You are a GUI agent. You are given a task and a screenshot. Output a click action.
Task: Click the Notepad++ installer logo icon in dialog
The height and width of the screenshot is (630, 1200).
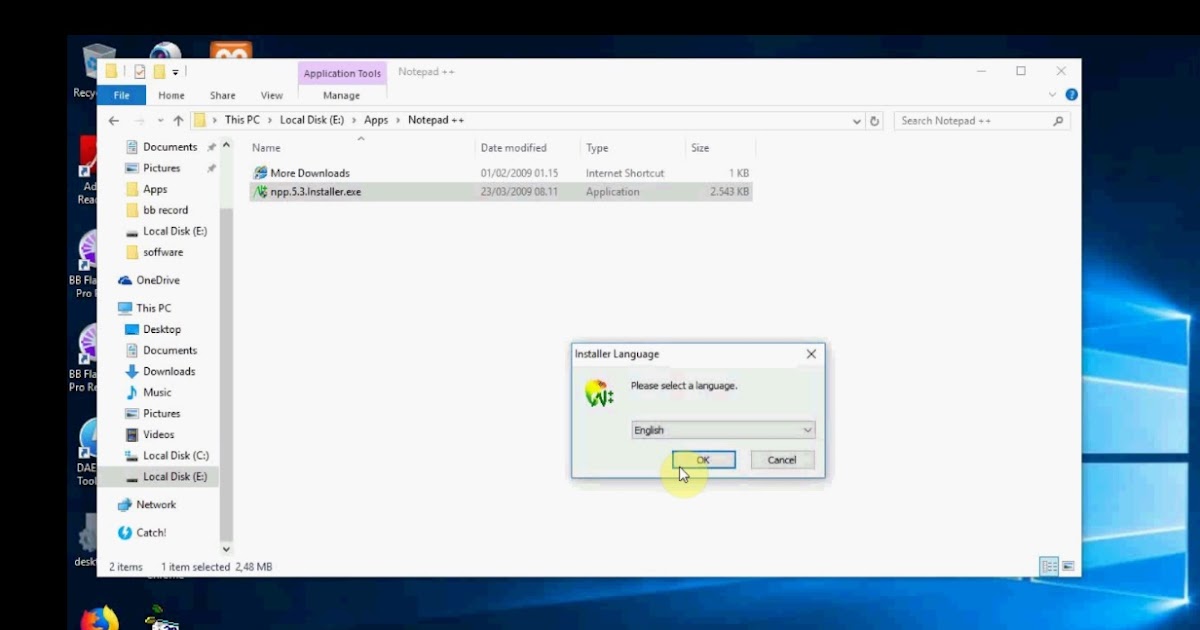click(599, 394)
